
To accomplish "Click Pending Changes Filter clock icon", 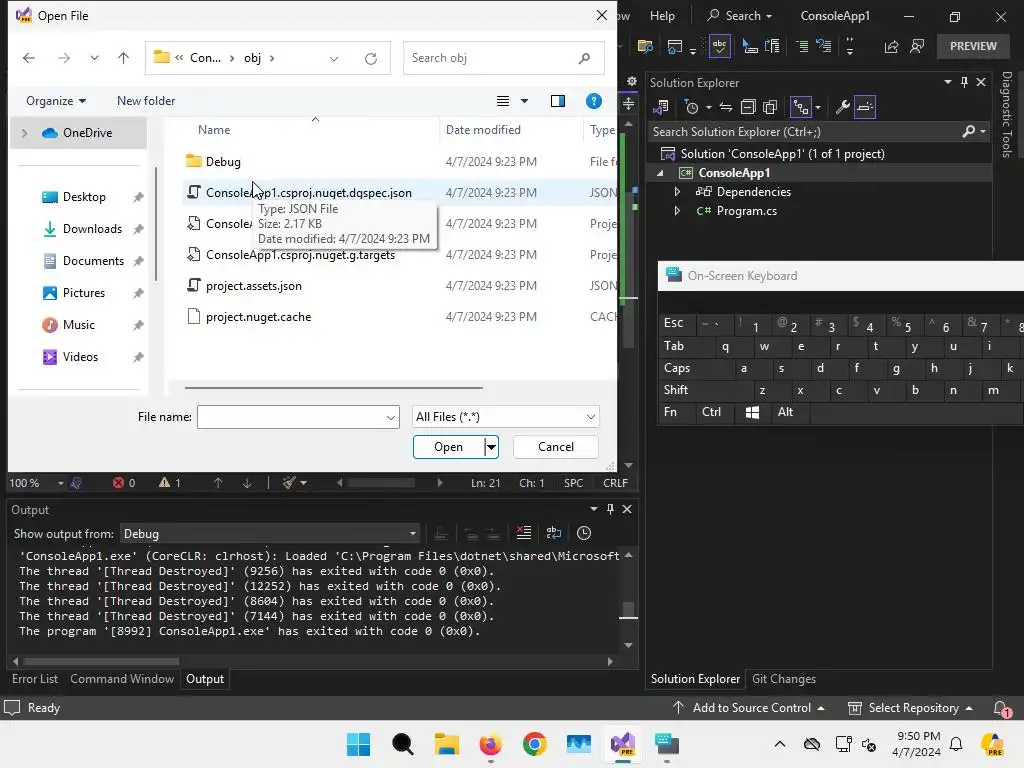I will tap(692, 107).
